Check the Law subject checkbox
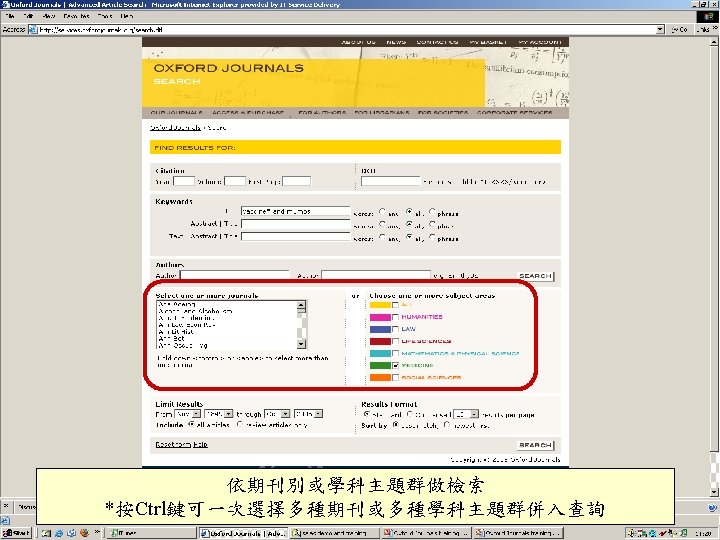The width and height of the screenshot is (720, 540). [395, 329]
